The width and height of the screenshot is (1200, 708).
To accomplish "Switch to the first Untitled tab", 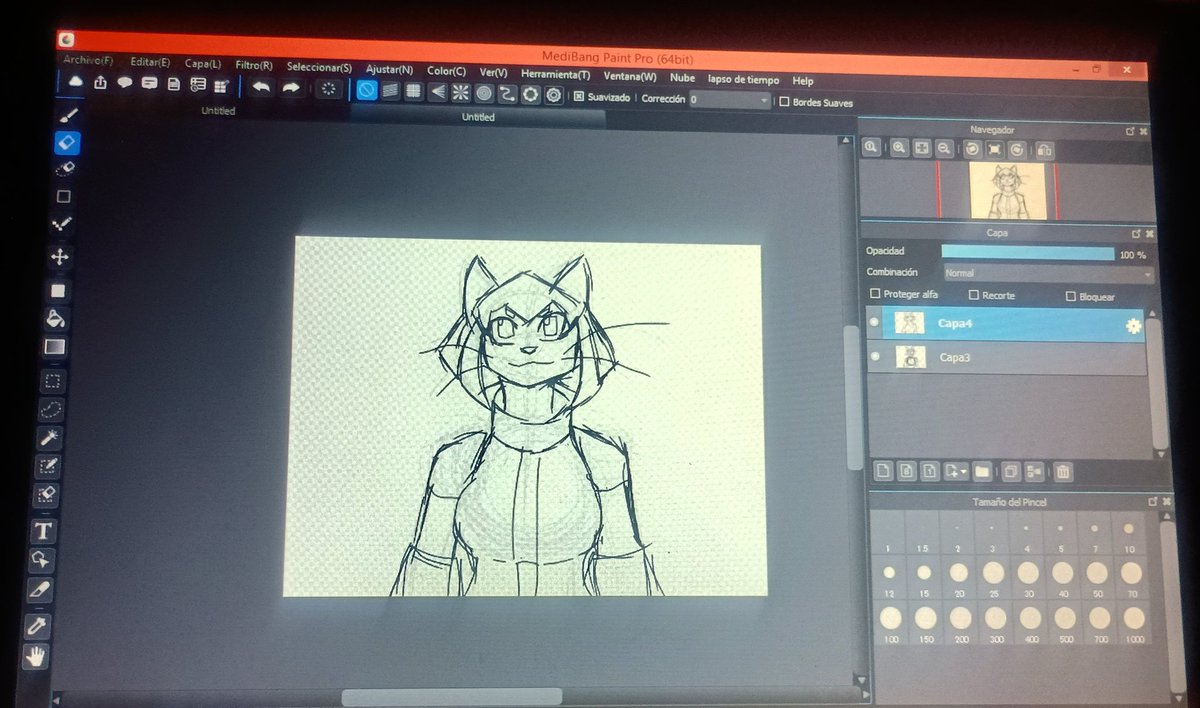I will [x=218, y=111].
